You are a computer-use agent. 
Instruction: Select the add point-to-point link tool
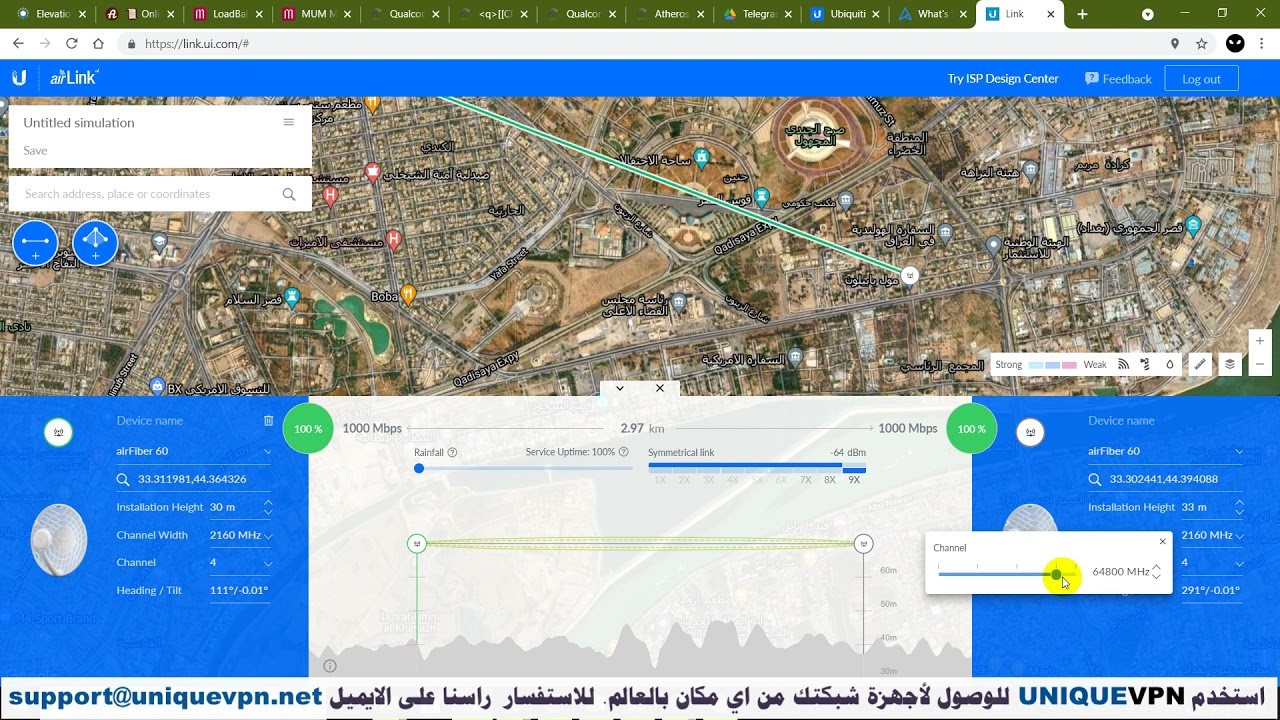pyautogui.click(x=35, y=243)
